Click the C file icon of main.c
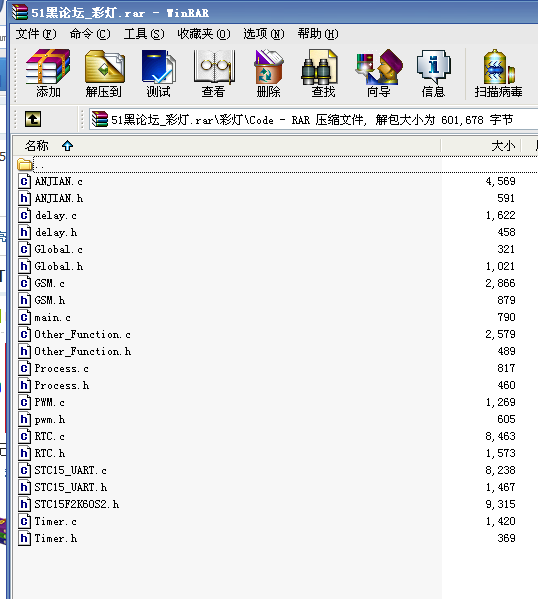538x599 pixels. click(x=24, y=317)
